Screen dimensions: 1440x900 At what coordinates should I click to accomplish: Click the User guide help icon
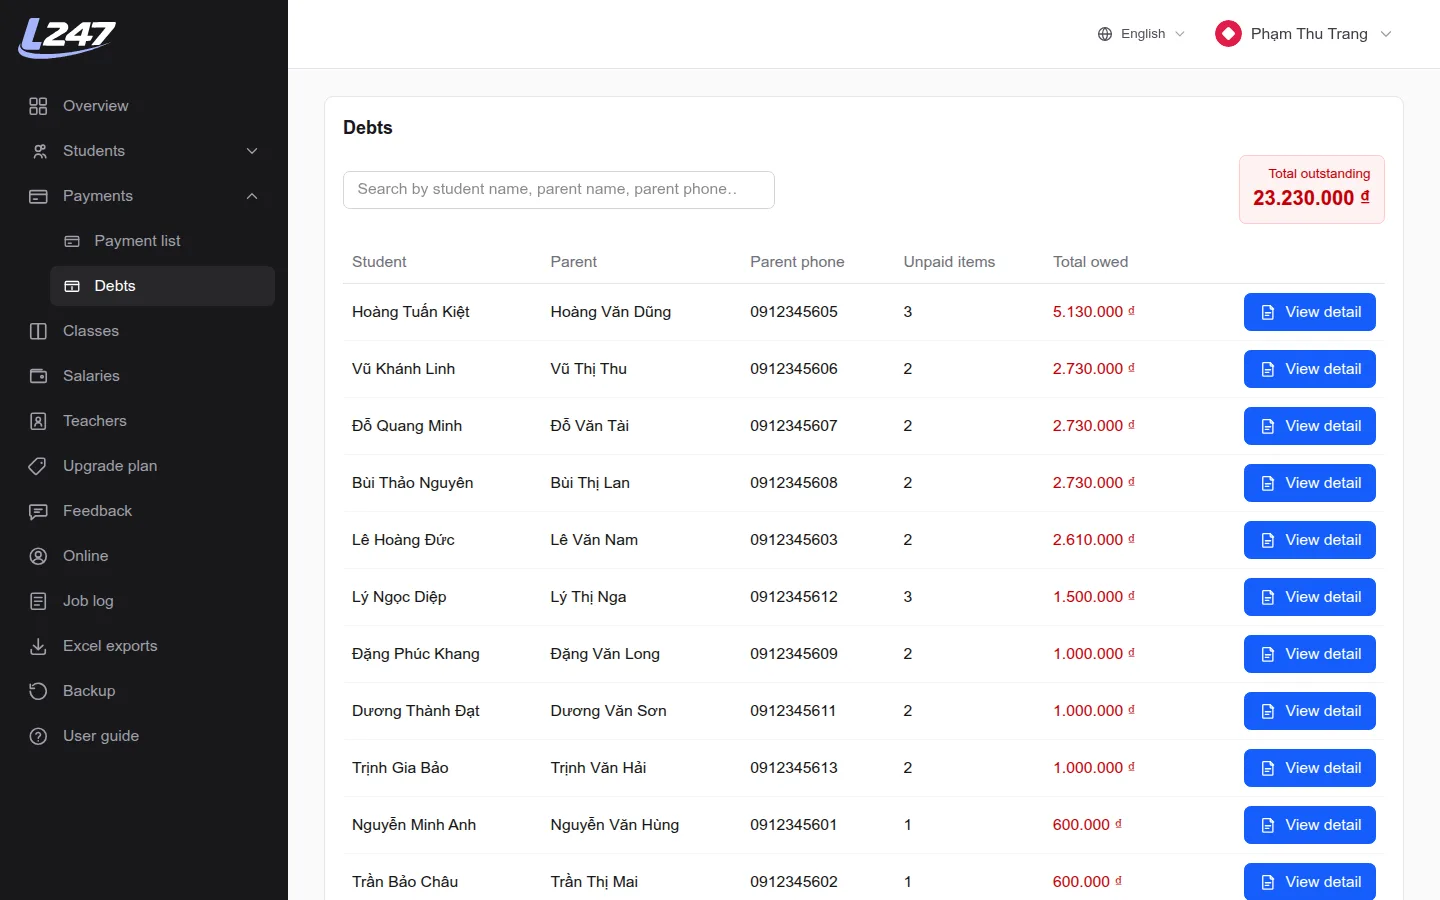click(38, 736)
